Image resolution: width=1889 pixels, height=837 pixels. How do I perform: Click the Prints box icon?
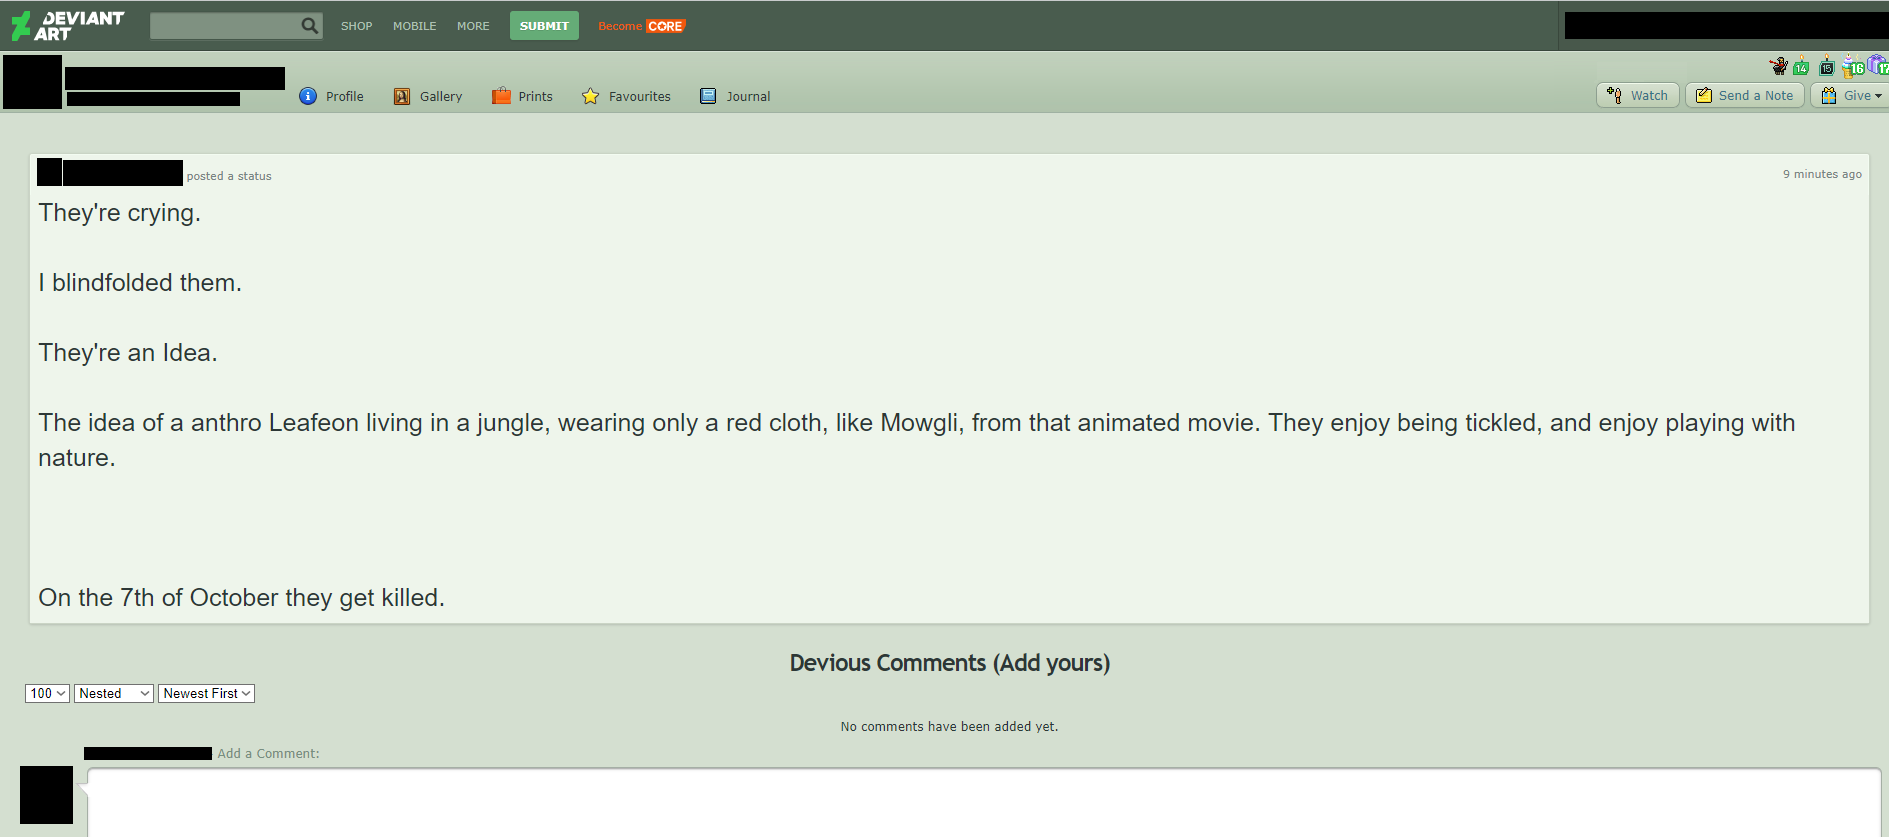click(x=501, y=96)
